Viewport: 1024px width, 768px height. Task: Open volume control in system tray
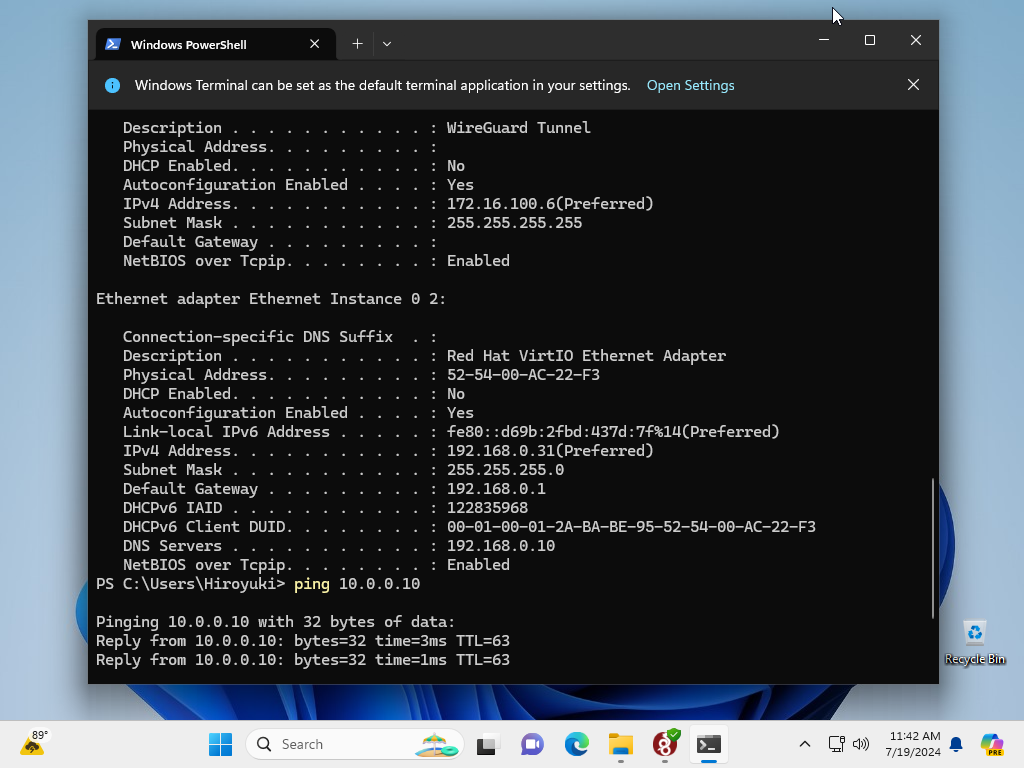[861, 744]
